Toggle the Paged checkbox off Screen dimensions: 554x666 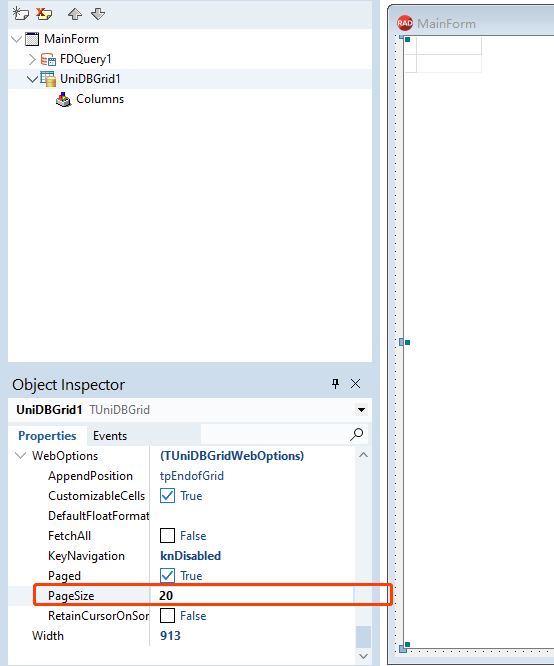[x=167, y=576]
